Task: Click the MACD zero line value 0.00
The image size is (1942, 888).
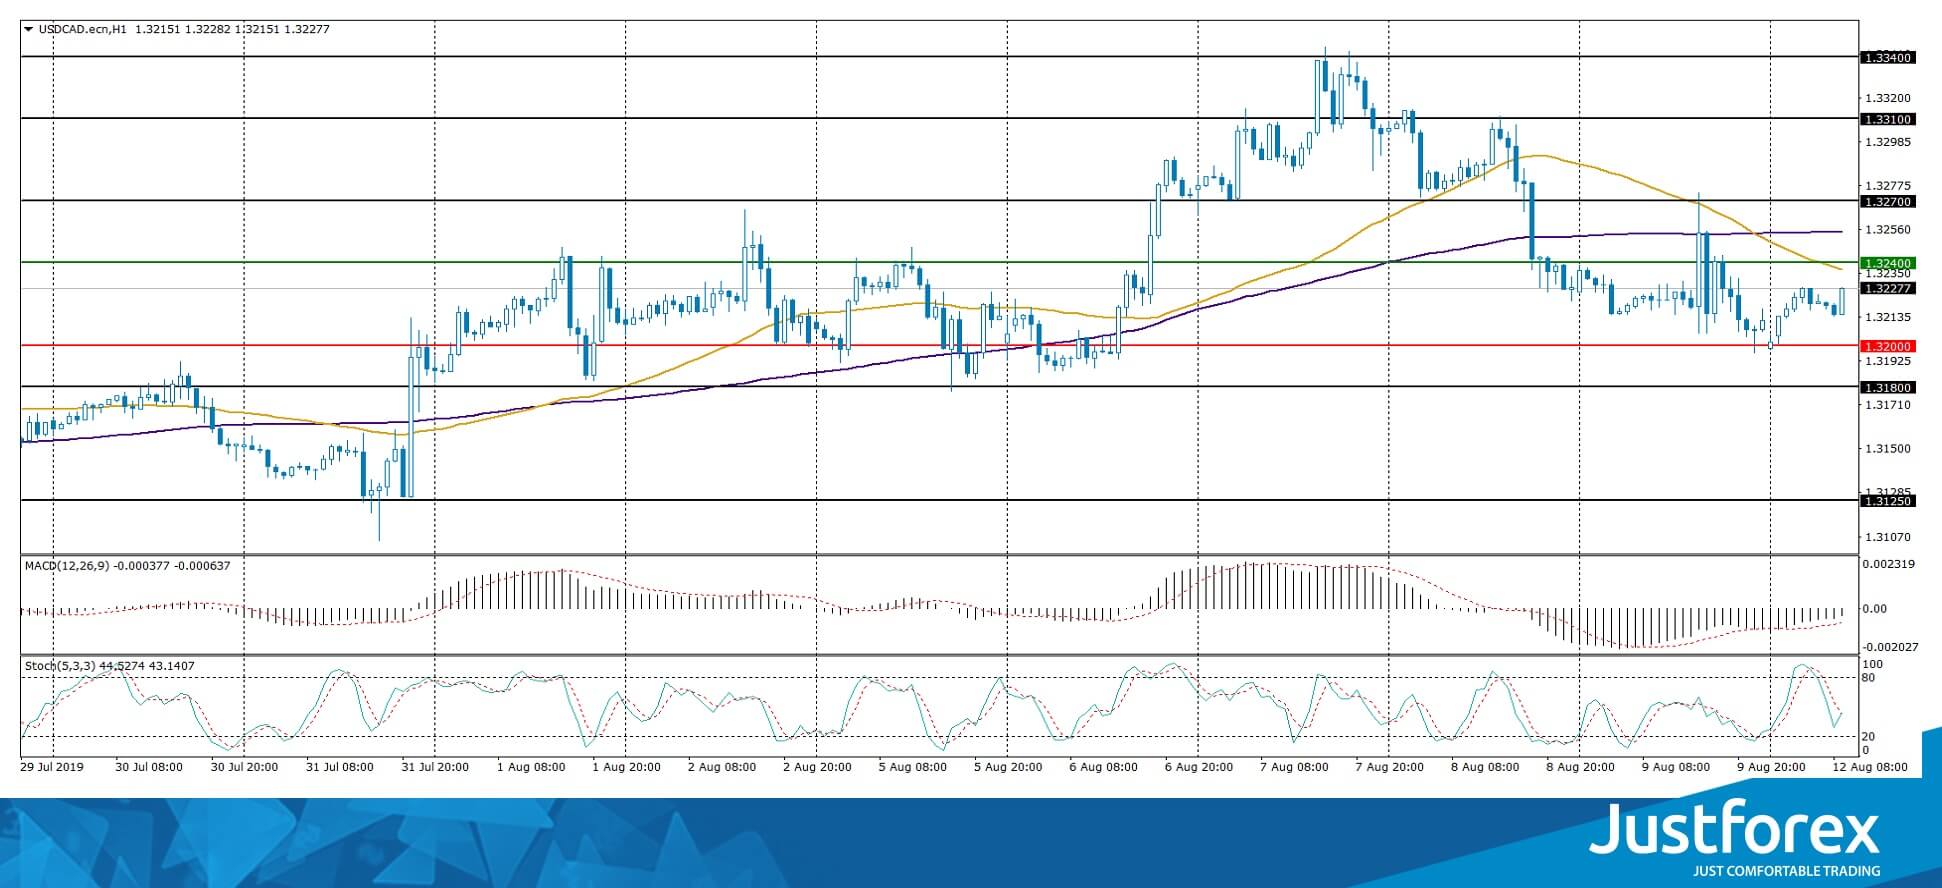Action: coord(1874,608)
